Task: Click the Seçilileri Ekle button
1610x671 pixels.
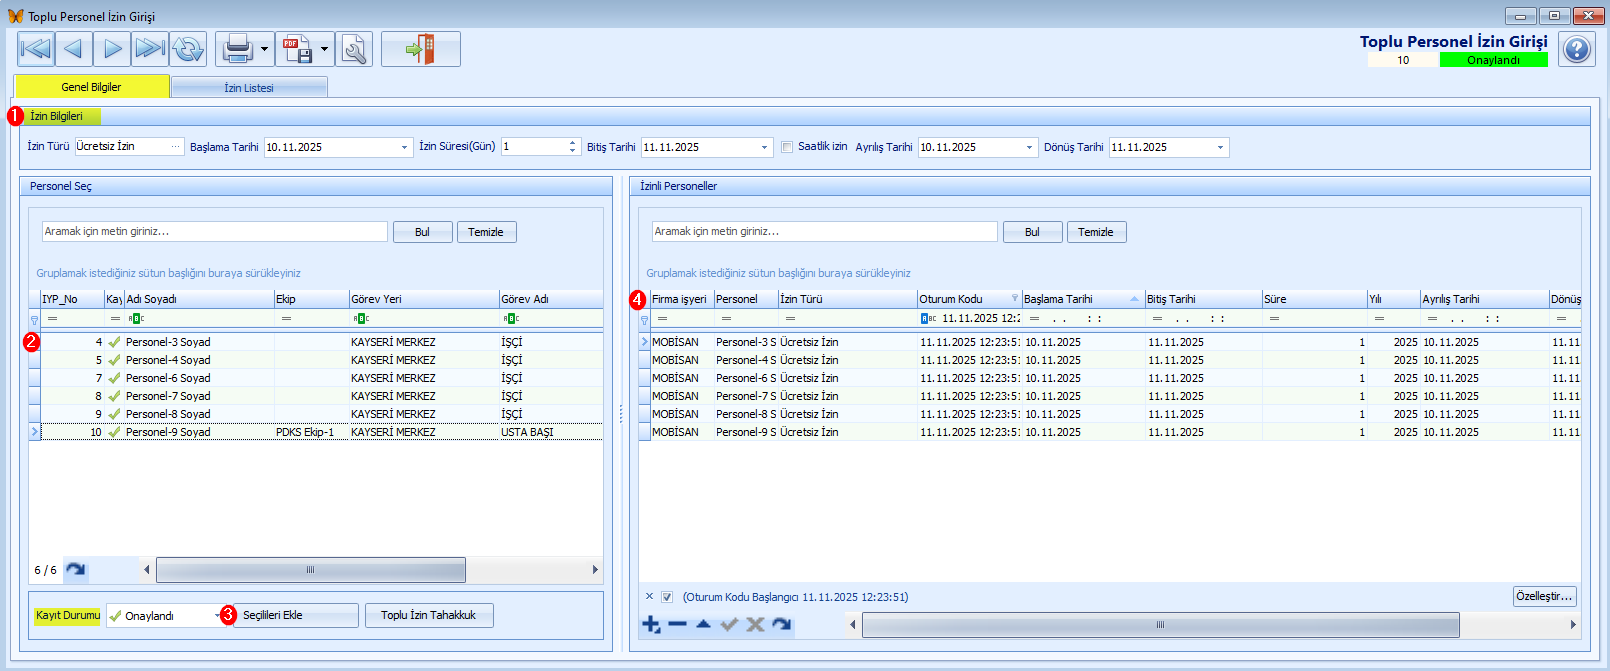Action: (296, 616)
